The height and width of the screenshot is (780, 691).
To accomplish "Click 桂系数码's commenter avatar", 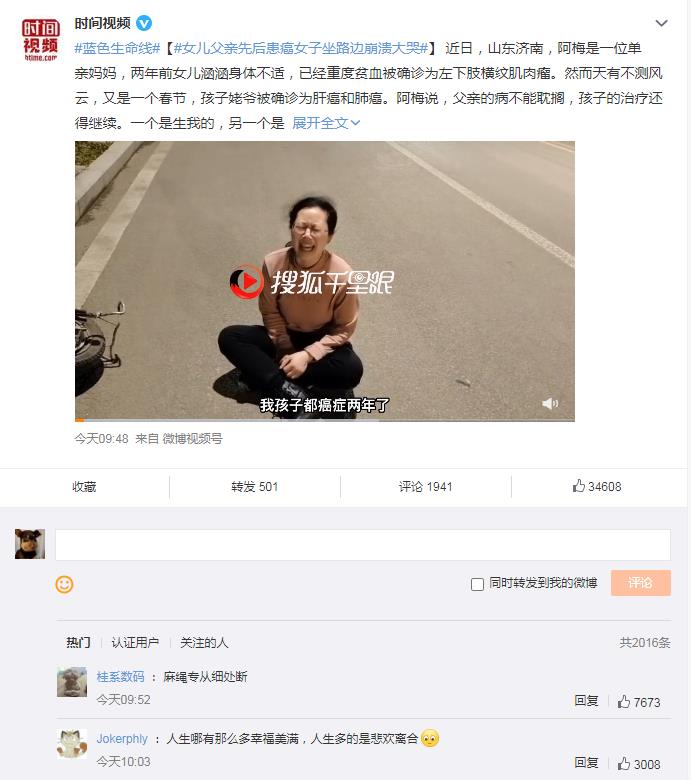I will (72, 682).
